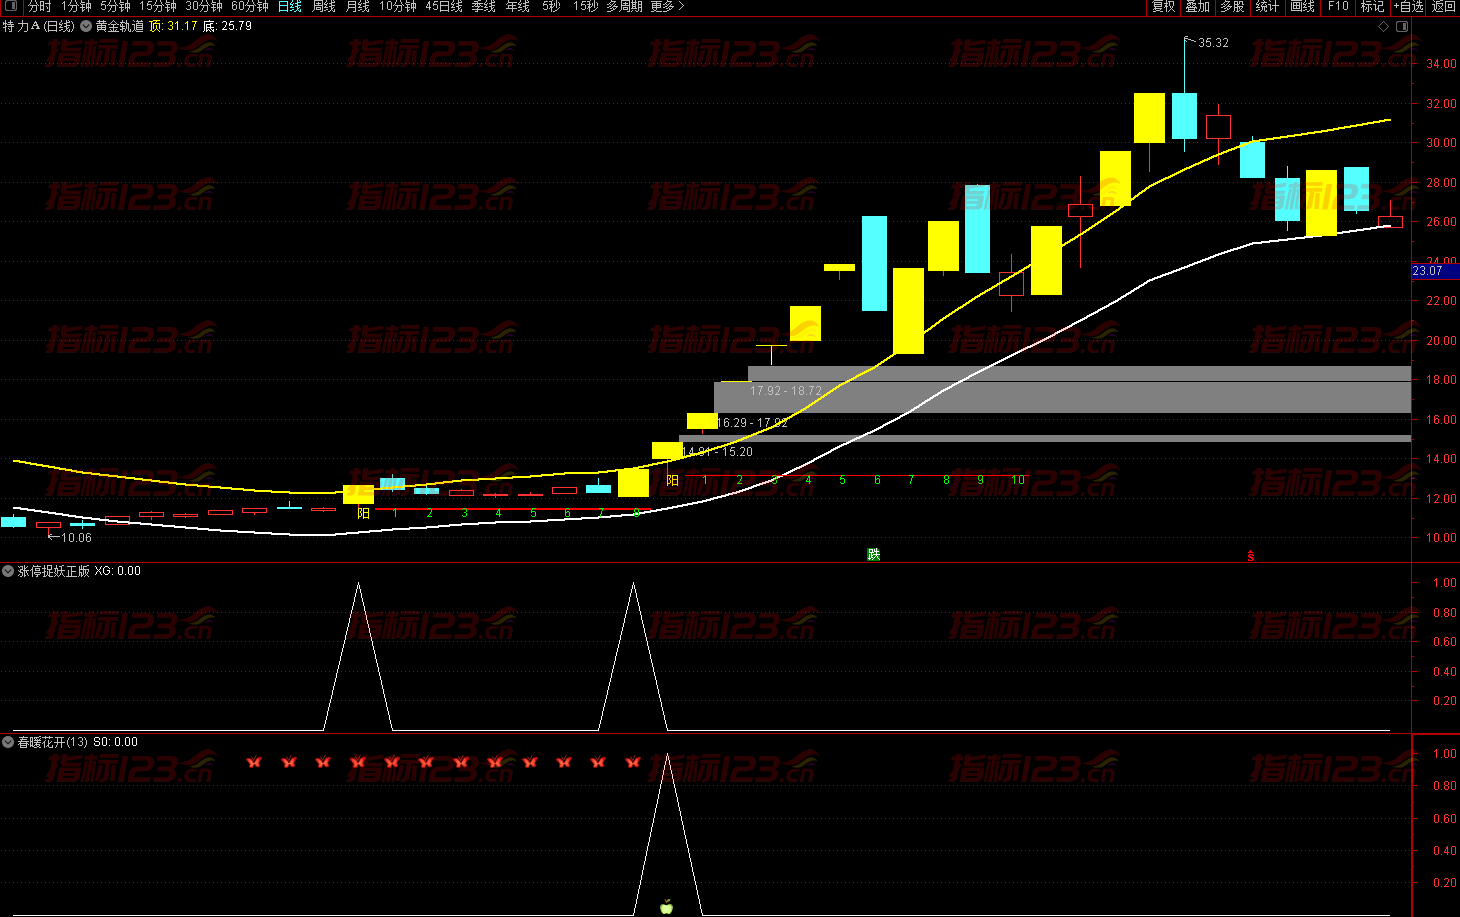Select the 周线 weekly period
The height and width of the screenshot is (917, 1460).
(324, 6)
